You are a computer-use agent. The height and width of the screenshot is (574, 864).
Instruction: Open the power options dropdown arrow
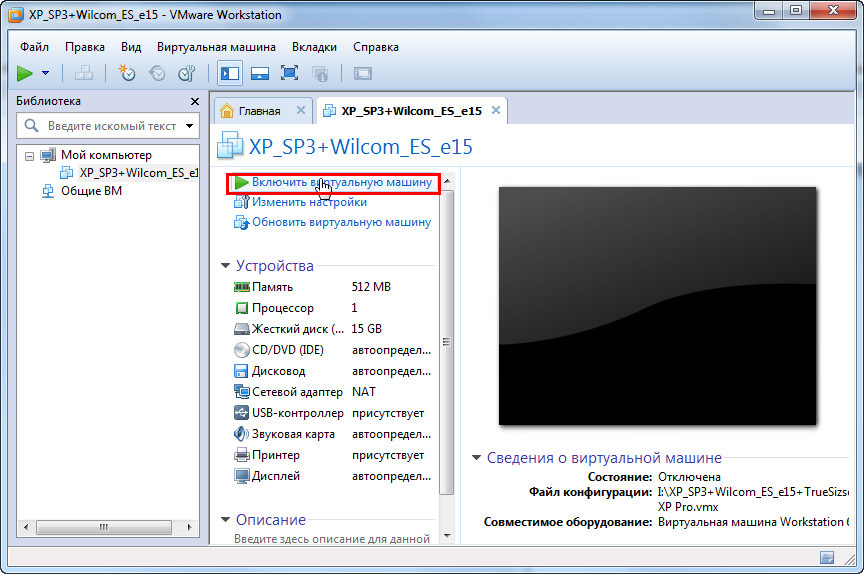click(46, 73)
